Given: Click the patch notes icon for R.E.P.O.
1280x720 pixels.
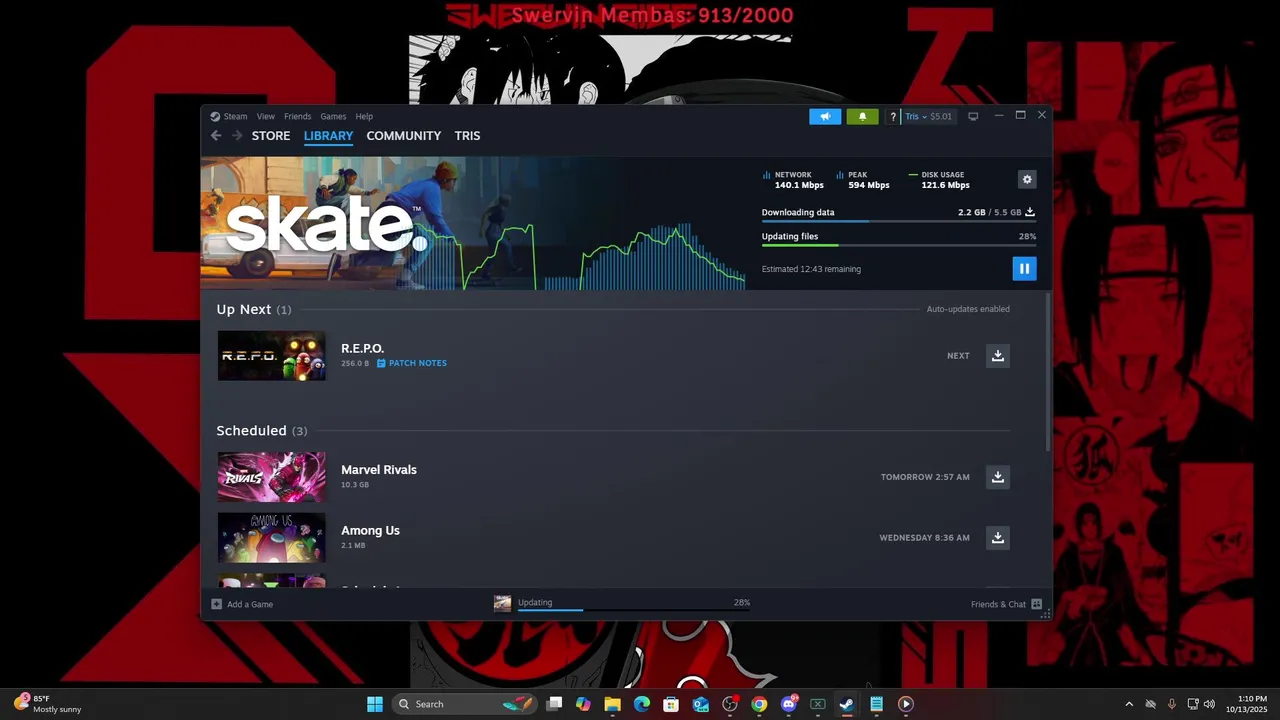Looking at the screenshot, I should (381, 363).
